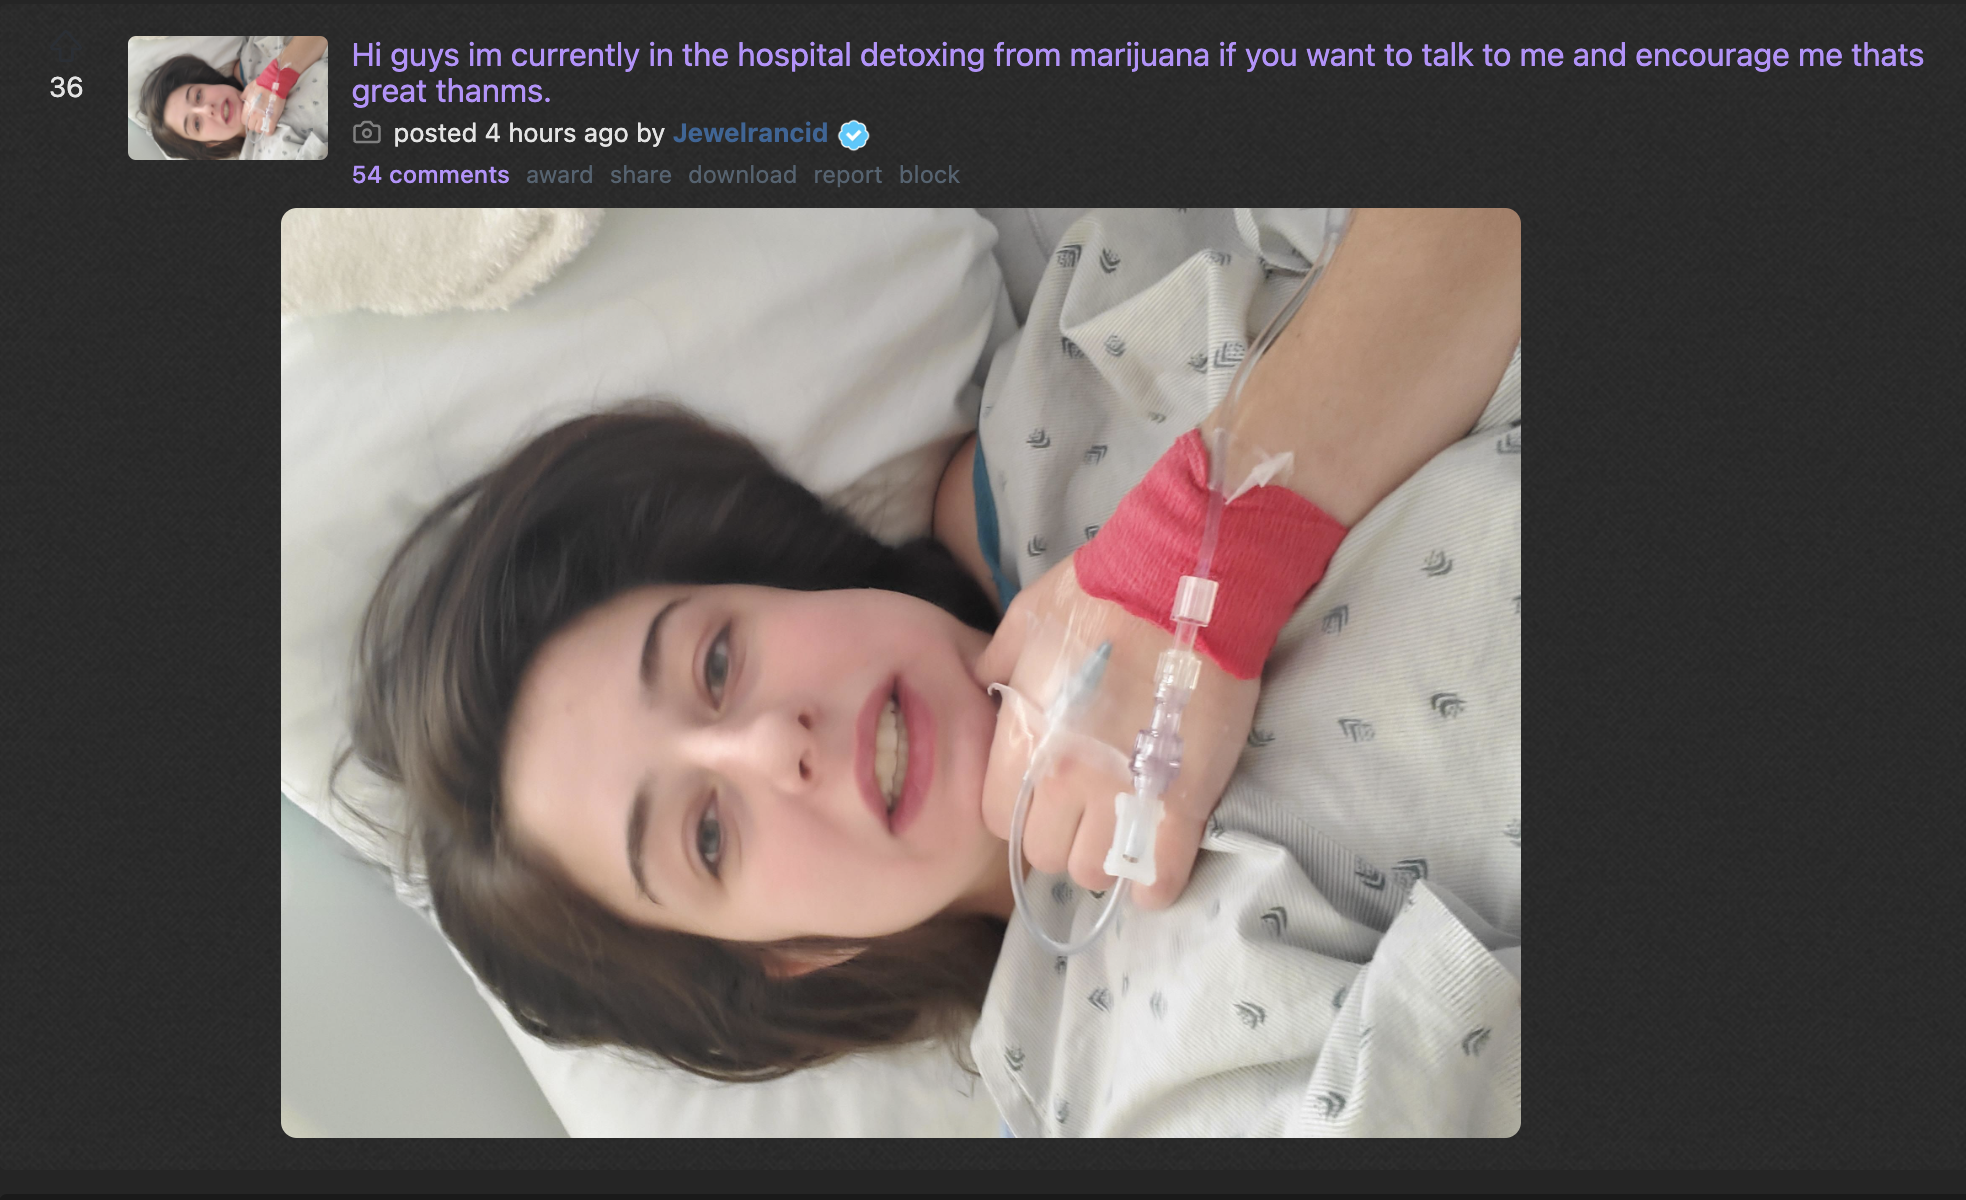
Task: Upvote the post above the score
Action: (66, 48)
